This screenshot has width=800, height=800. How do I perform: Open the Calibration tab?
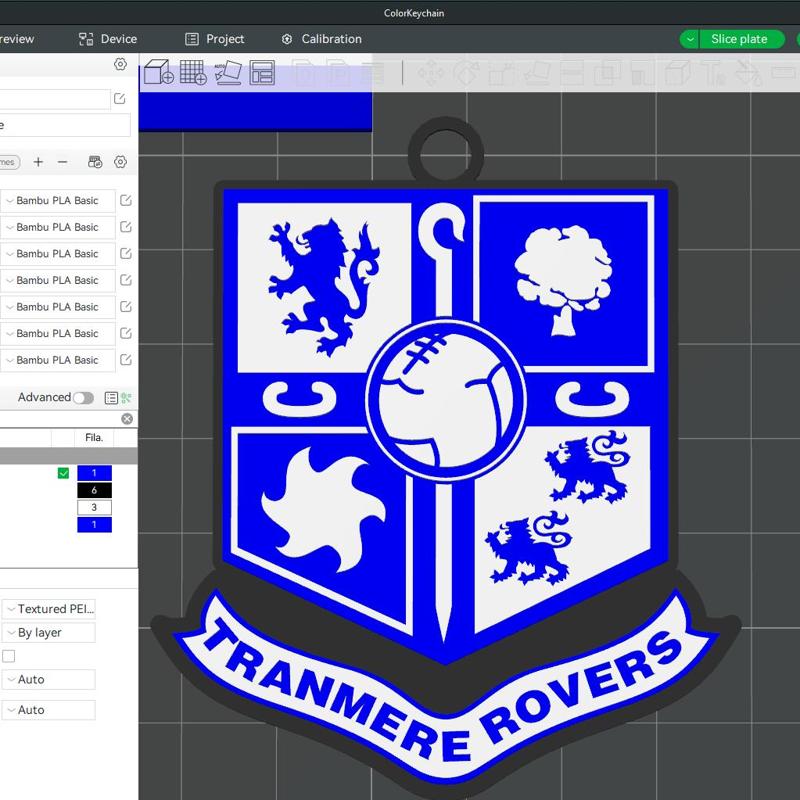point(322,39)
